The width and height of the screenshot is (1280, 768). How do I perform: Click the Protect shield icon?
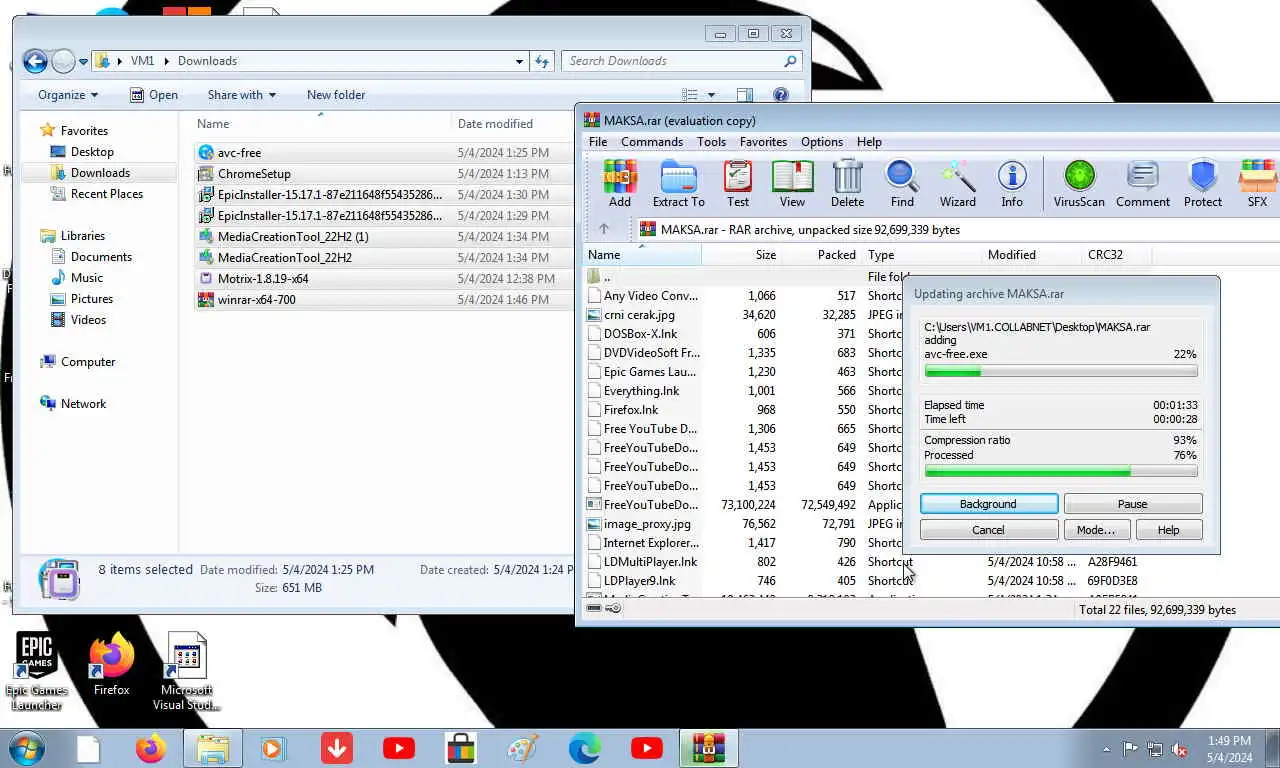tap(1203, 183)
